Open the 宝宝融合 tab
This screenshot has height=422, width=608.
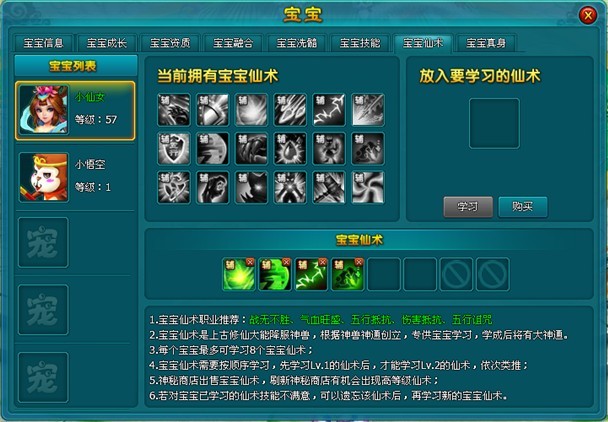(x=233, y=43)
